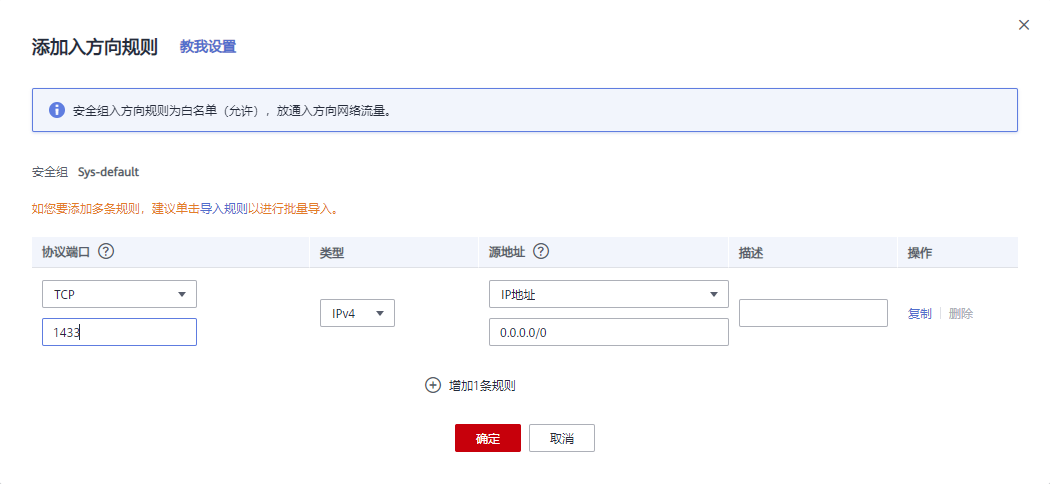
Task: Show help for 协议端口 column
Action: pyautogui.click(x=106, y=252)
